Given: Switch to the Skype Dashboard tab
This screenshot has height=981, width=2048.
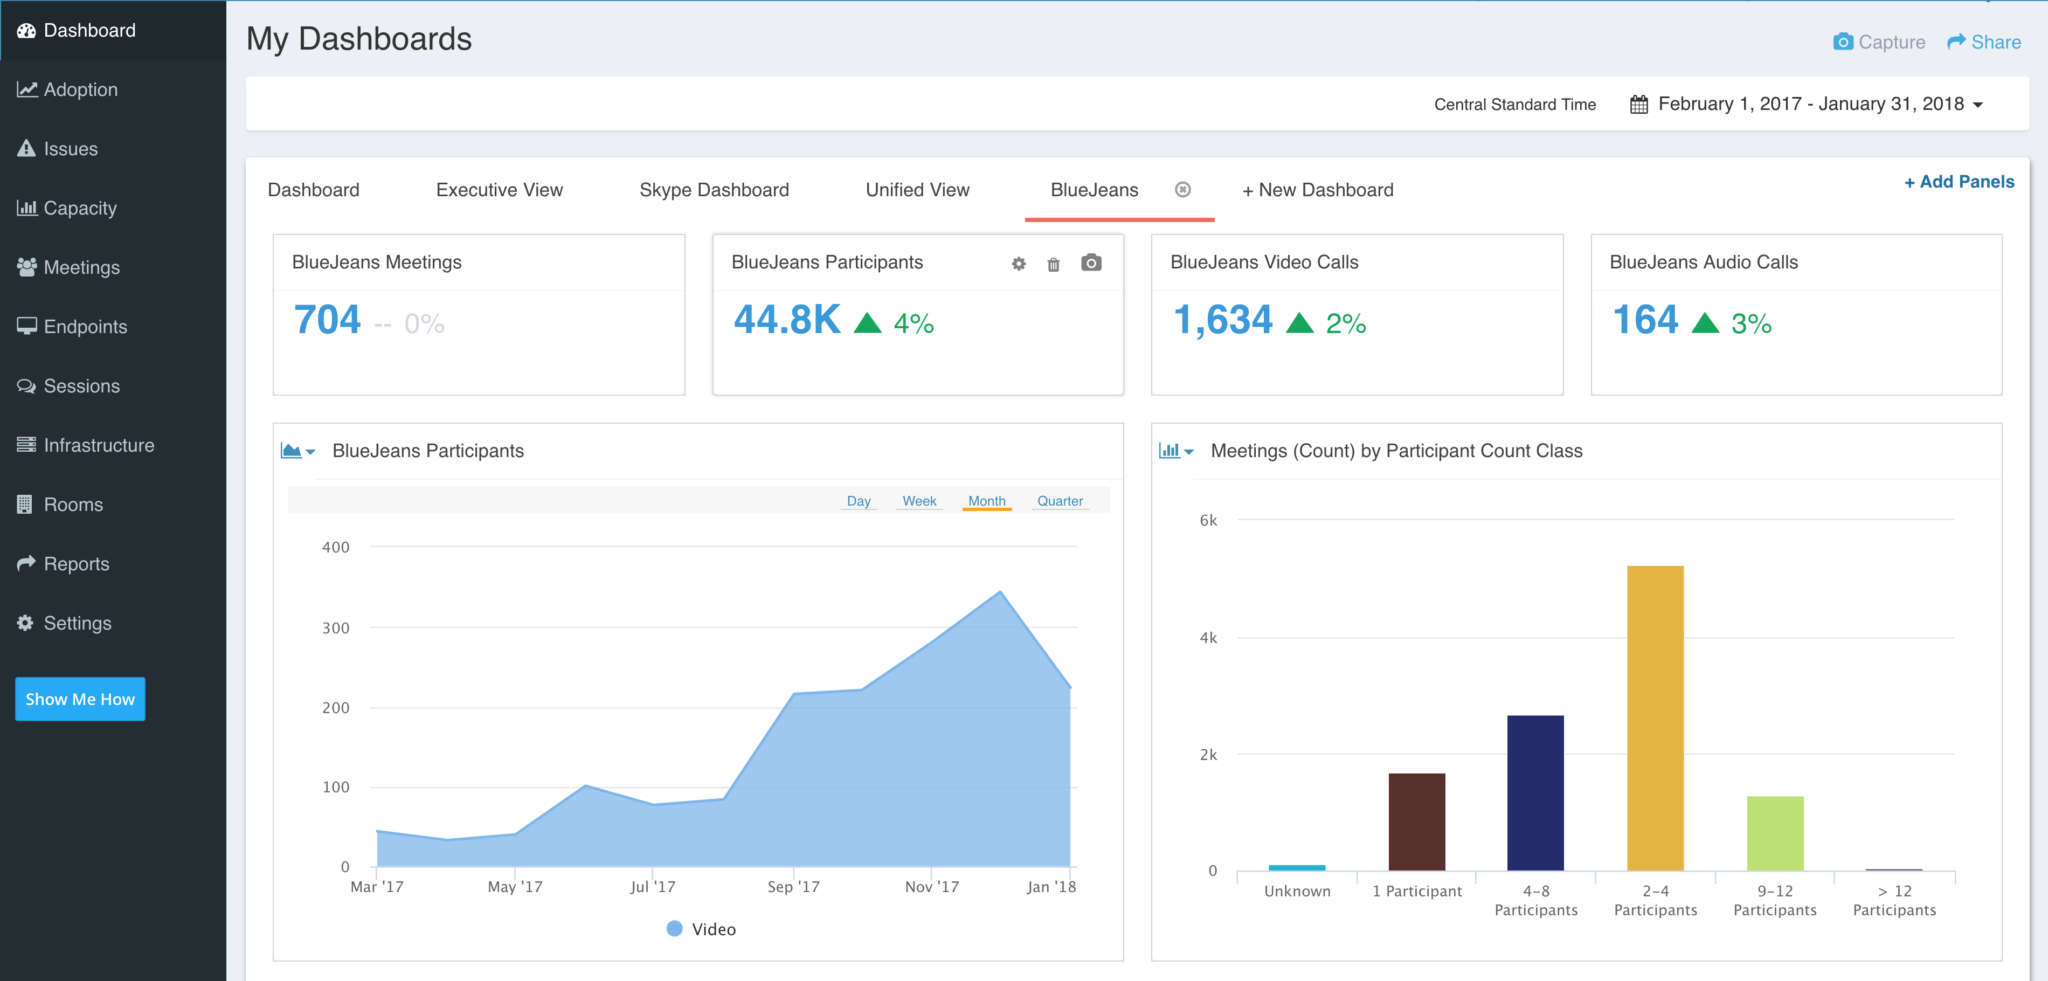Looking at the screenshot, I should pyautogui.click(x=714, y=190).
